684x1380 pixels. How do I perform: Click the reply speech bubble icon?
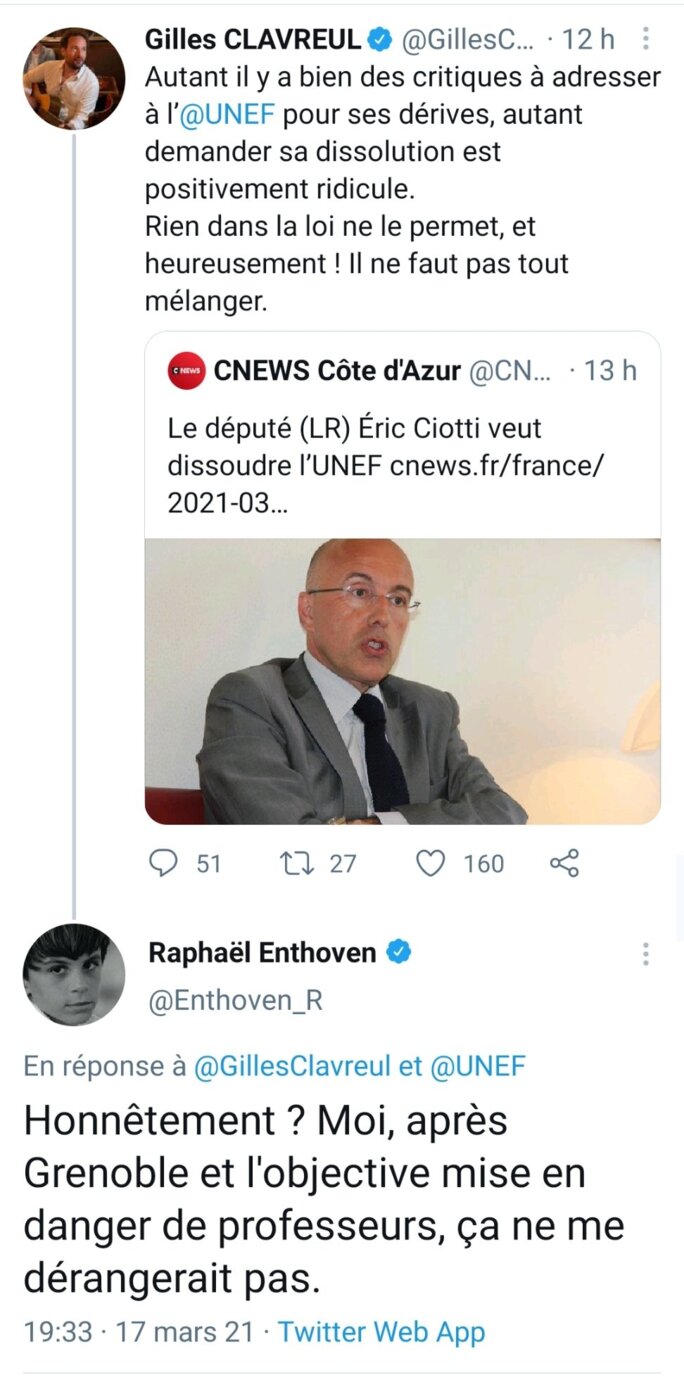point(163,862)
